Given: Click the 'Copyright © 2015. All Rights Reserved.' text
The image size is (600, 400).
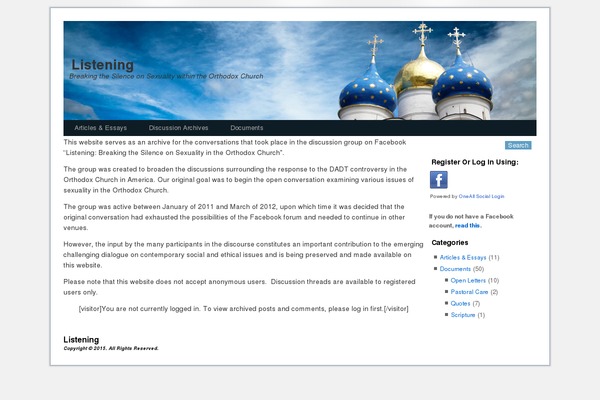Looking at the screenshot, I should point(111,348).
